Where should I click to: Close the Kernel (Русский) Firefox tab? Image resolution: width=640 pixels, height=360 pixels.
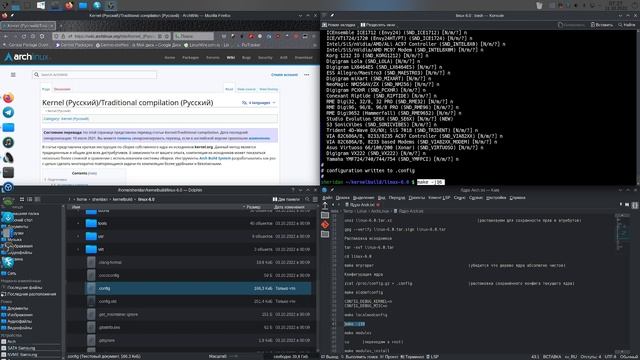click(52, 26)
